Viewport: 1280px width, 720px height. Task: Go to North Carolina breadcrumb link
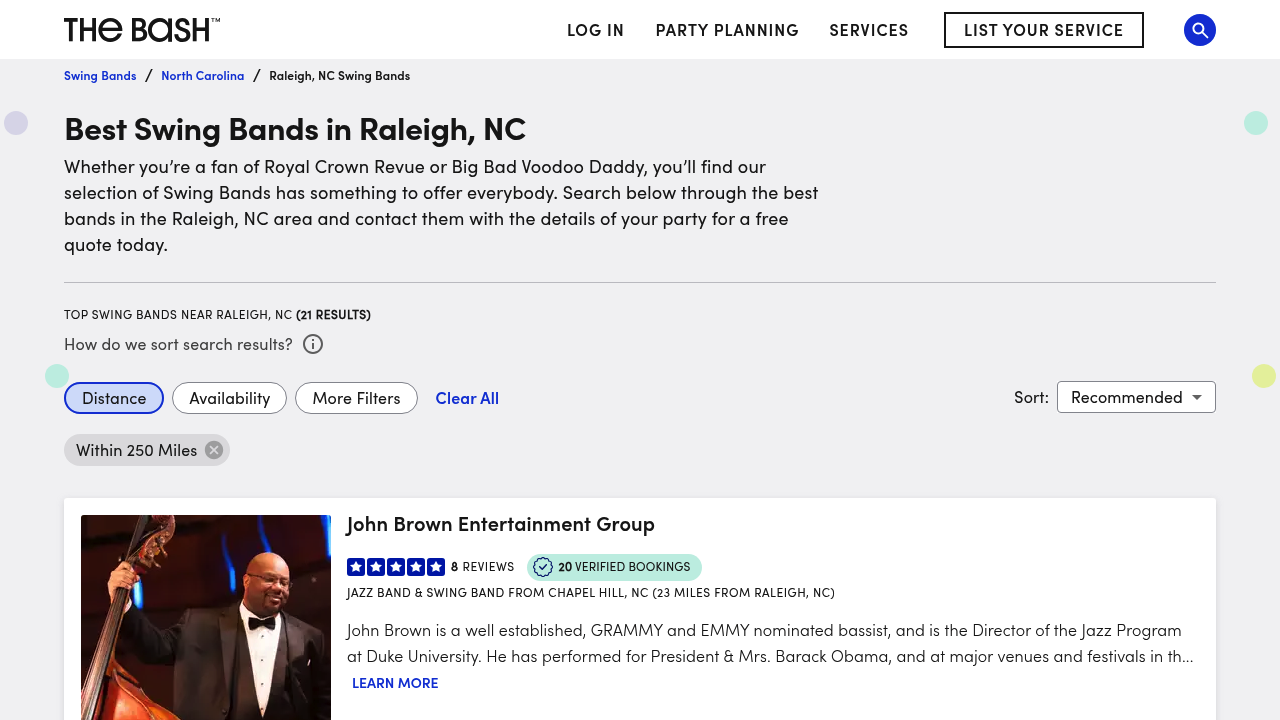(x=202, y=76)
